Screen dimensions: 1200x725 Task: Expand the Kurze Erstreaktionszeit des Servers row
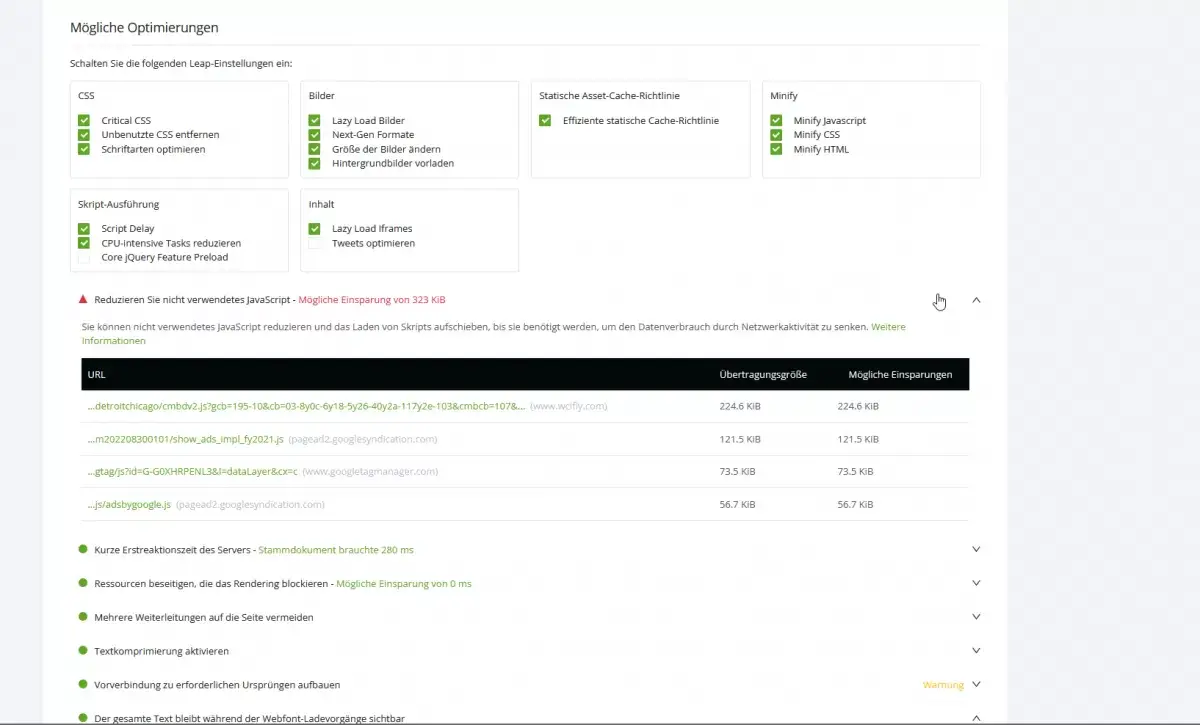pos(976,549)
